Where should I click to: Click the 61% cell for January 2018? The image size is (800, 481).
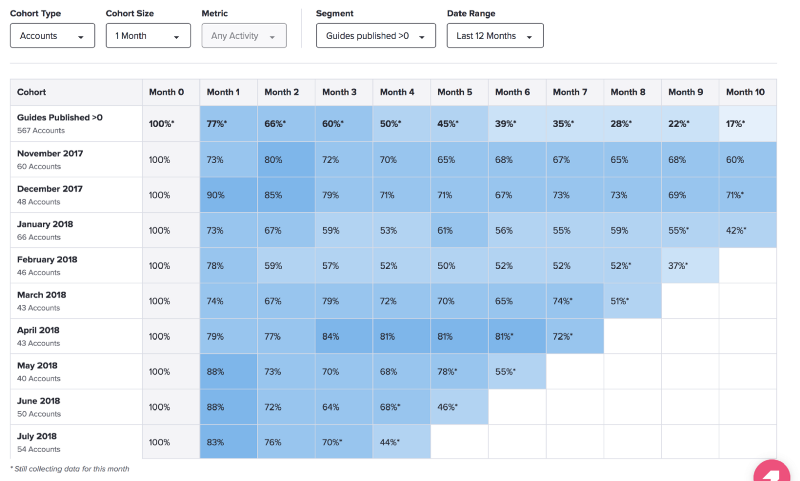(459, 230)
